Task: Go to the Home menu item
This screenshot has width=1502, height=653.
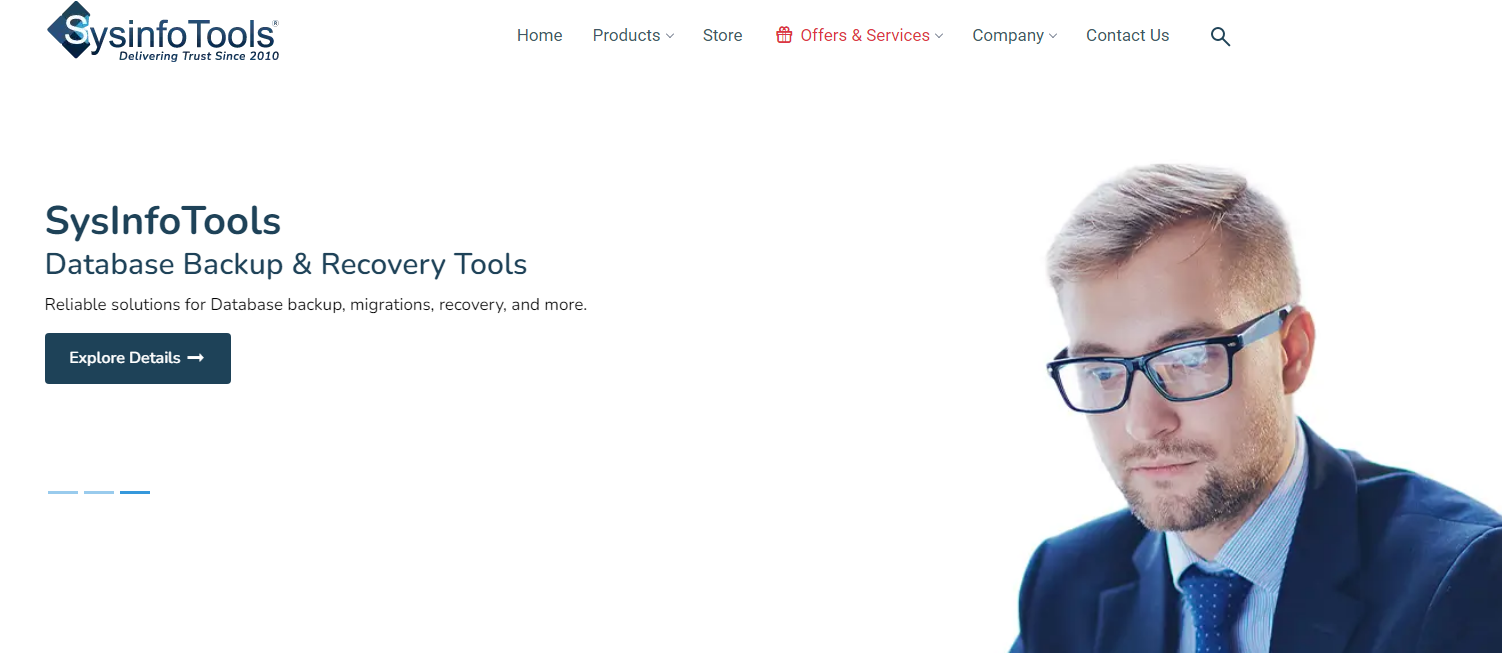Action: (x=540, y=35)
